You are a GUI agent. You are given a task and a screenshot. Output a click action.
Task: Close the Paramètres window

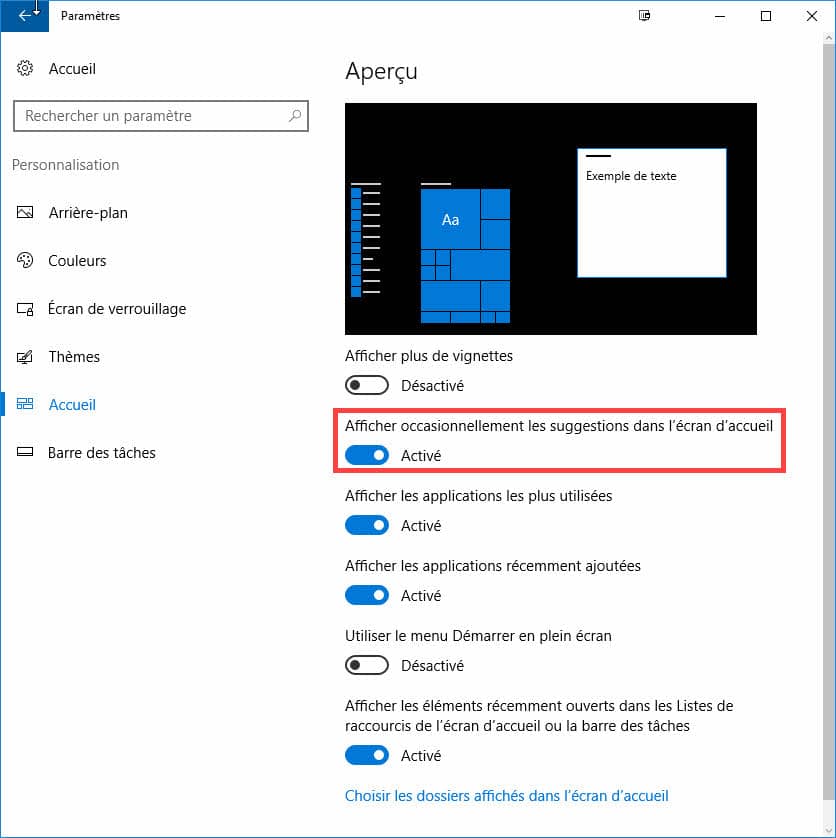pyautogui.click(x=811, y=16)
